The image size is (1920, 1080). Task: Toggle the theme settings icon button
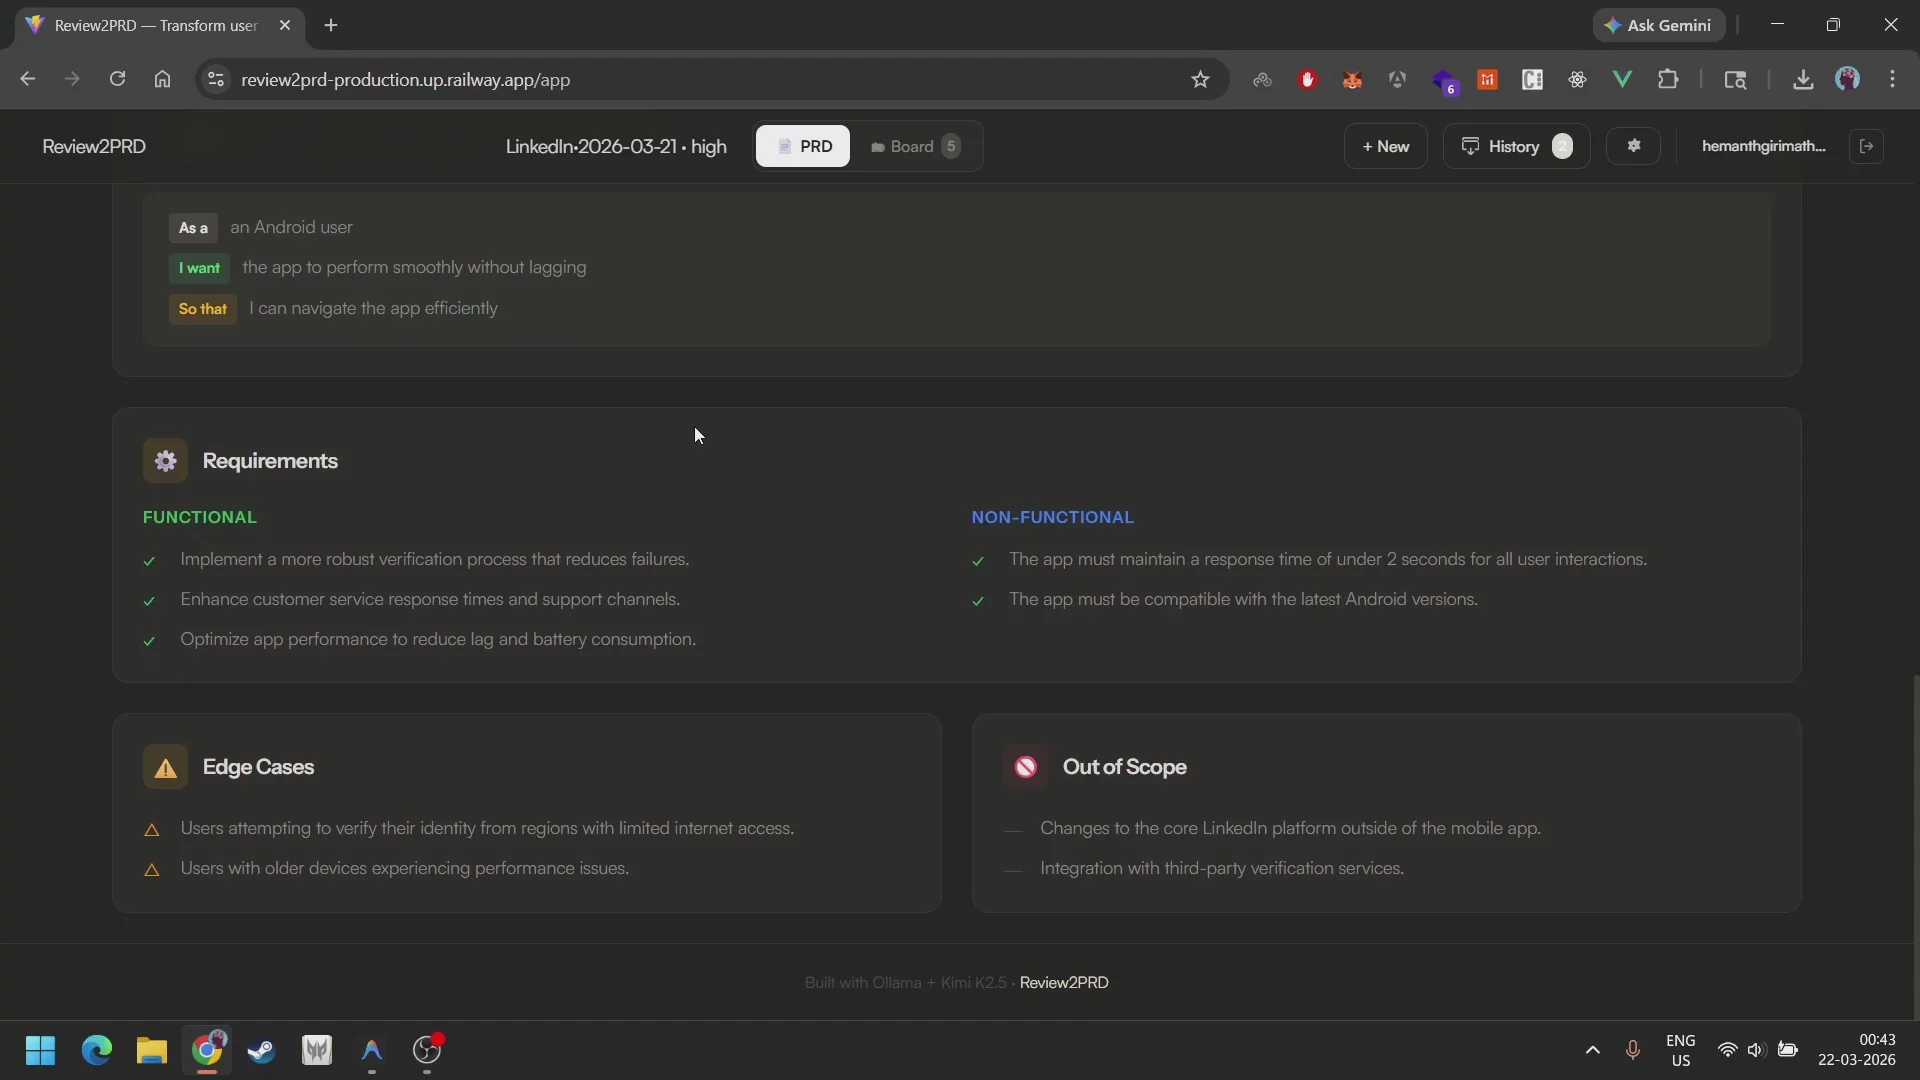click(x=1633, y=146)
